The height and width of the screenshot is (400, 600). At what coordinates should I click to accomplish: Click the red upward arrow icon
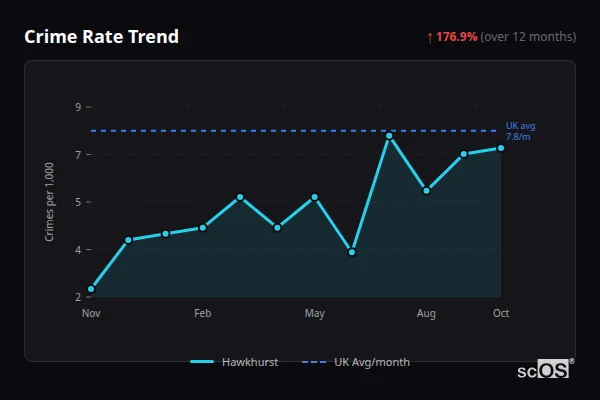click(x=430, y=38)
